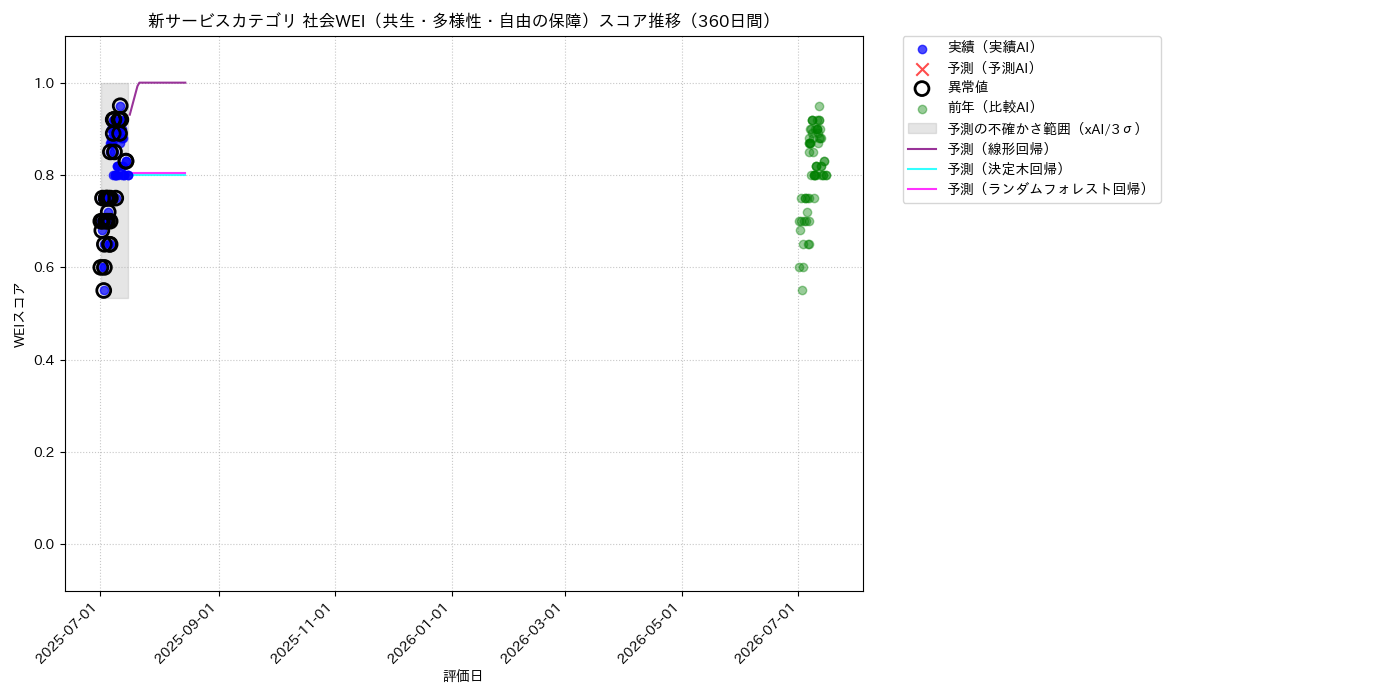Click the lowest green point near 0.55

tap(802, 290)
